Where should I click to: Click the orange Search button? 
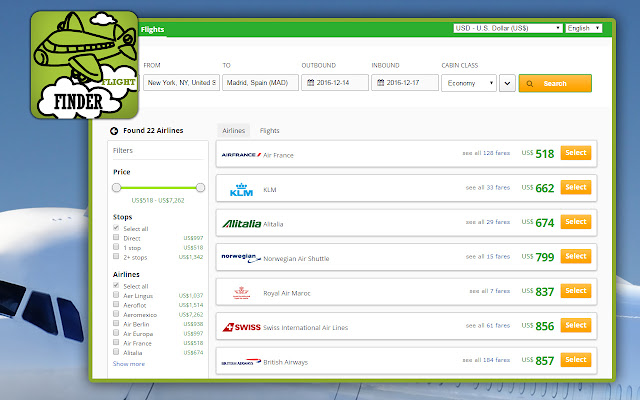click(x=555, y=83)
